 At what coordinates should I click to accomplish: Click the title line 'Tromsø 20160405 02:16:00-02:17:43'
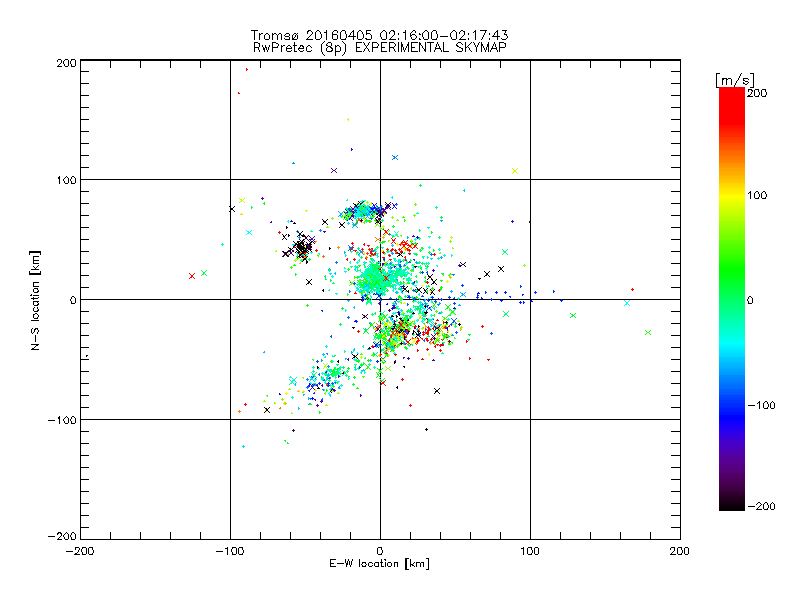coord(379,35)
